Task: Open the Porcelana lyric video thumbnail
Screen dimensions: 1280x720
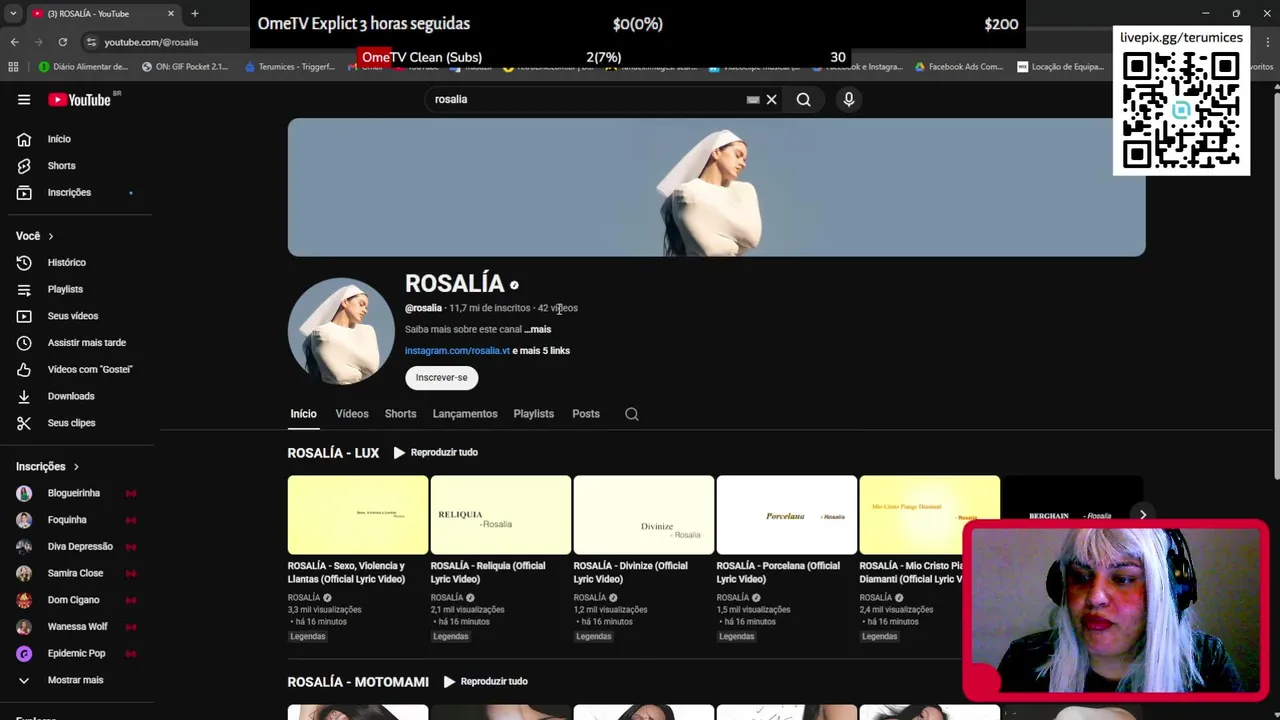Action: click(787, 515)
